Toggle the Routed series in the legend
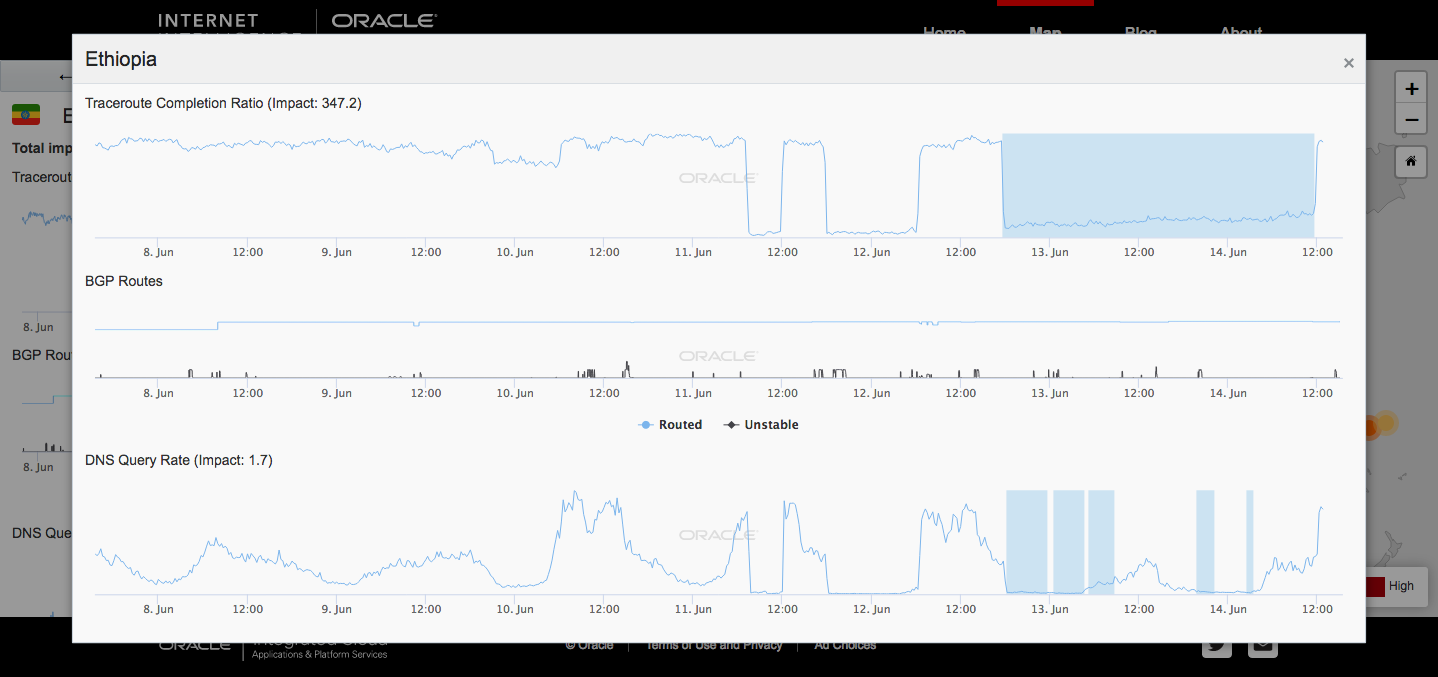Screen dimensions: 1438x677 coord(670,425)
